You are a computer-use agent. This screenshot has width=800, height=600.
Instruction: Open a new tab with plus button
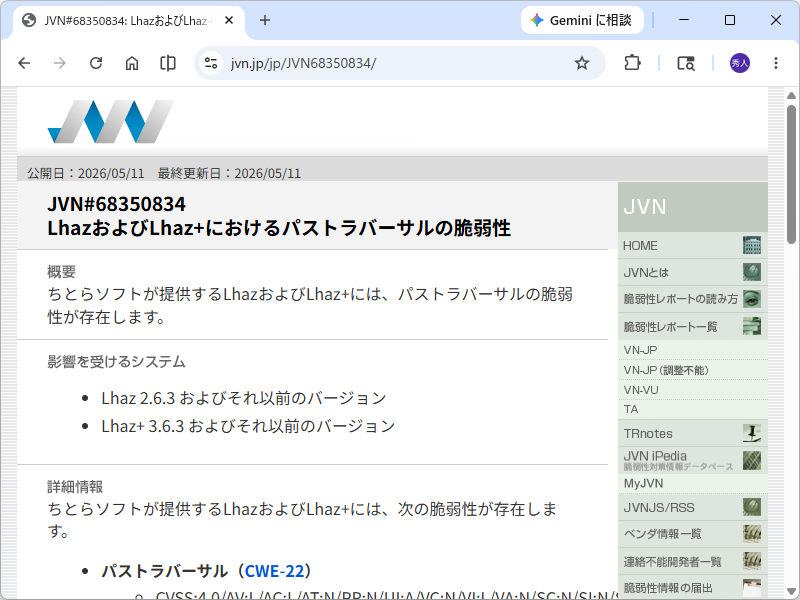(265, 20)
